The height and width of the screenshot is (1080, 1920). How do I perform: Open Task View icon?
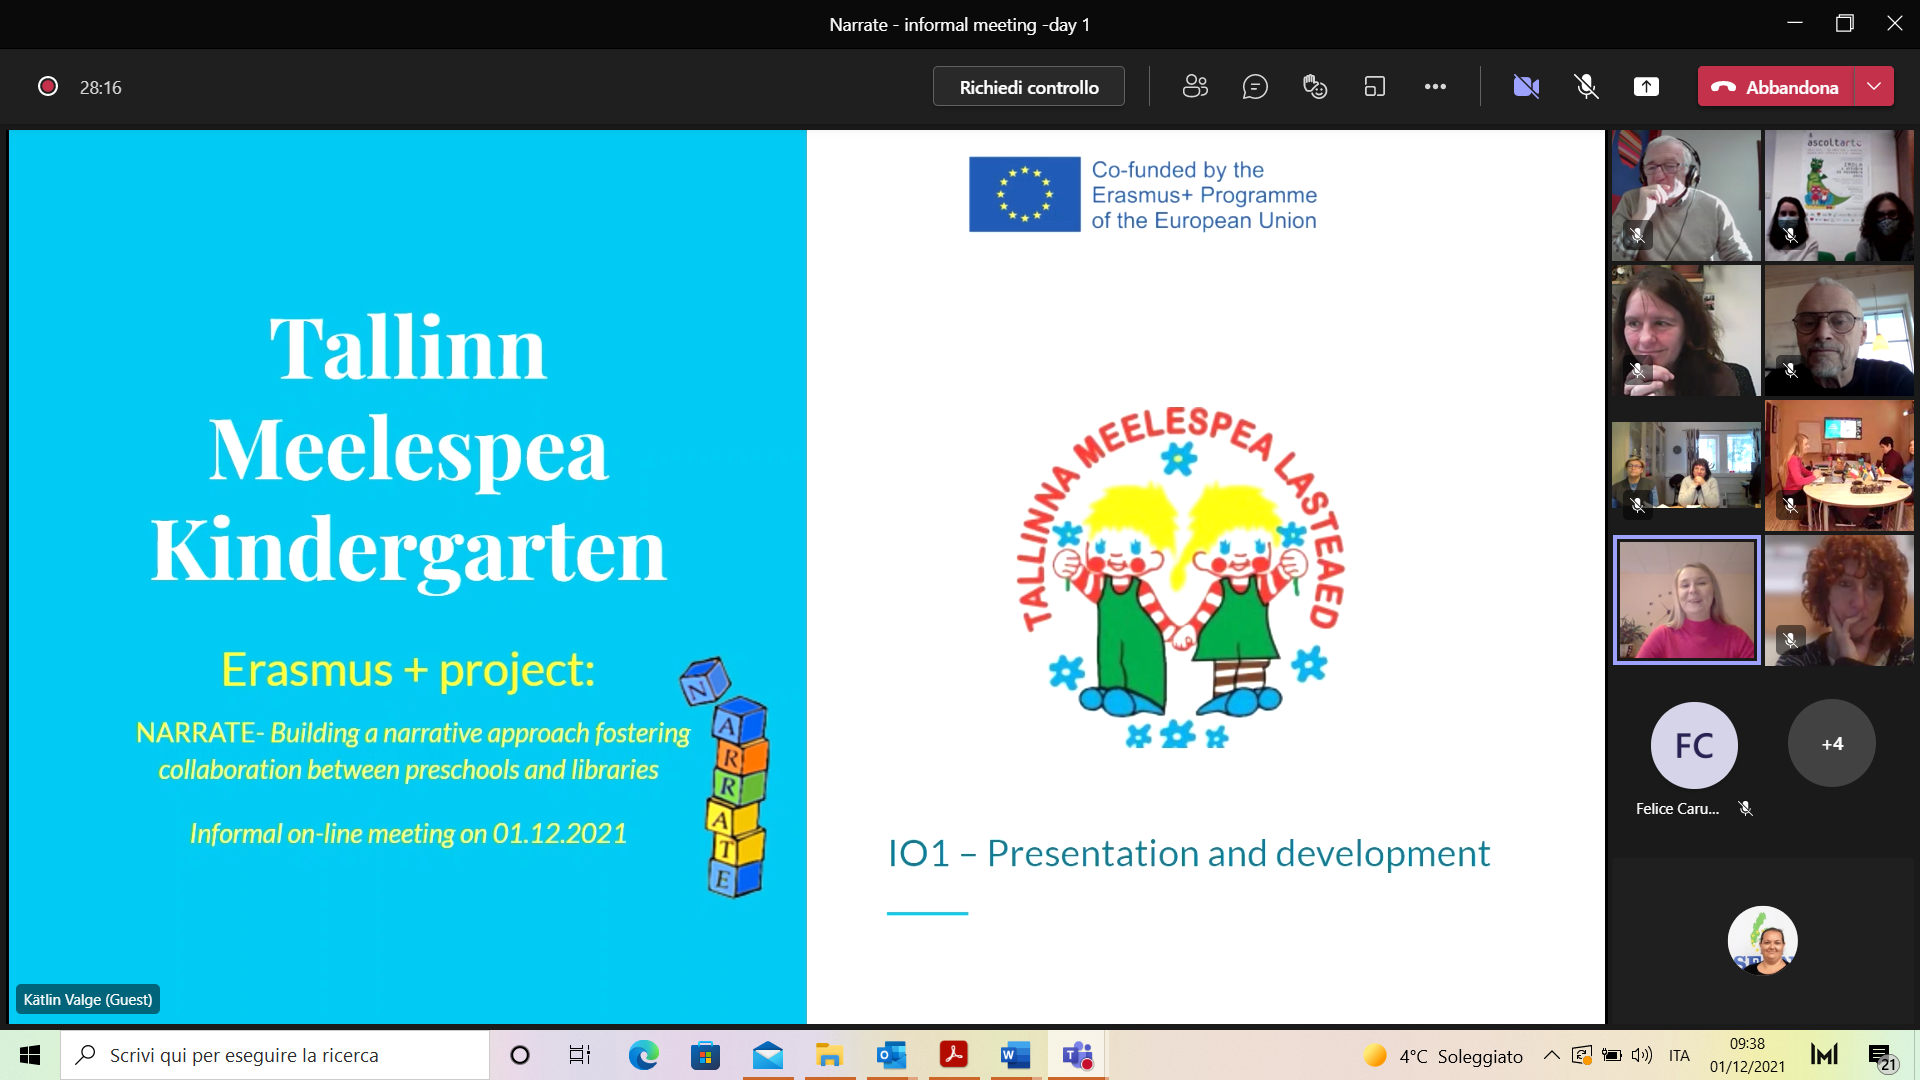coord(580,1055)
